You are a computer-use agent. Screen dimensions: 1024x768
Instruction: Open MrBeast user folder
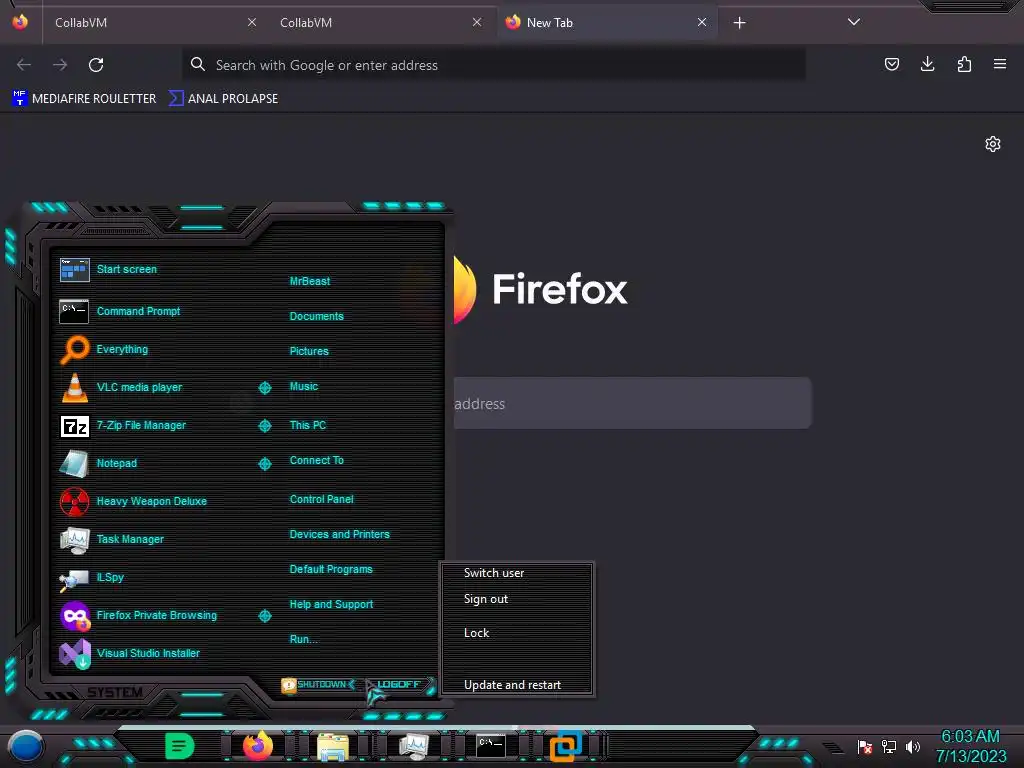[x=310, y=281]
